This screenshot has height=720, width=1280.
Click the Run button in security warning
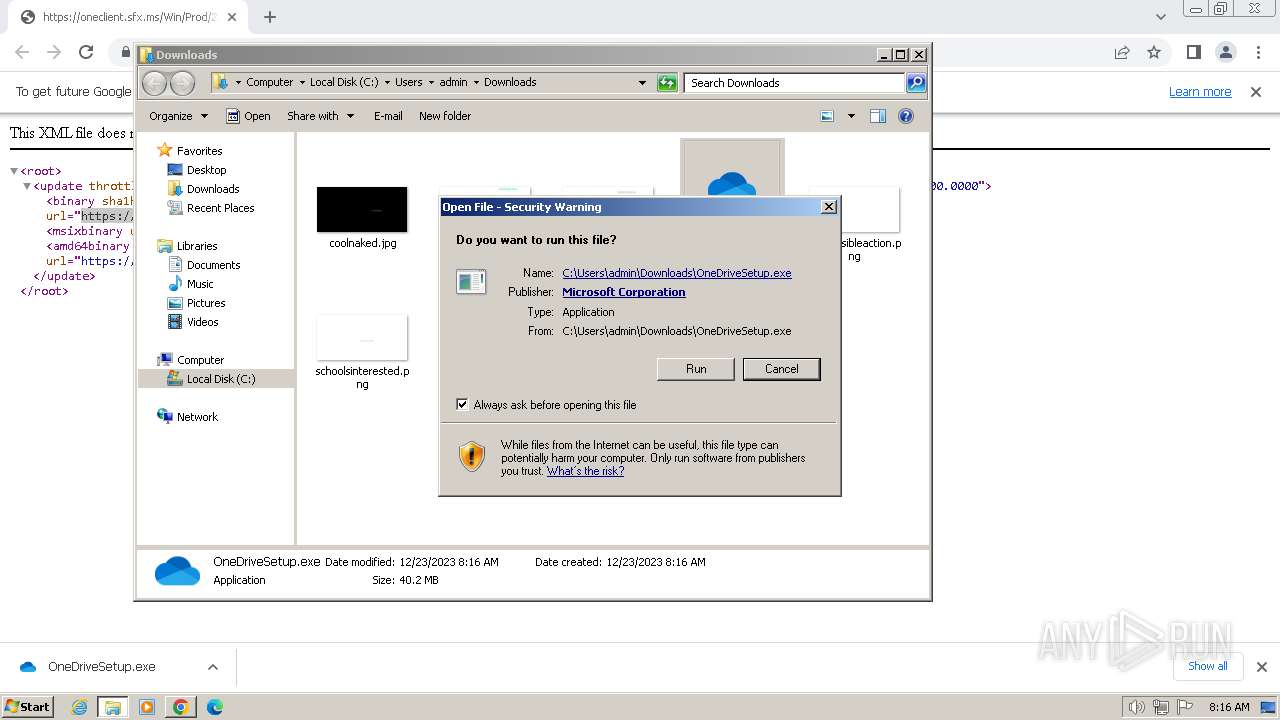click(696, 369)
